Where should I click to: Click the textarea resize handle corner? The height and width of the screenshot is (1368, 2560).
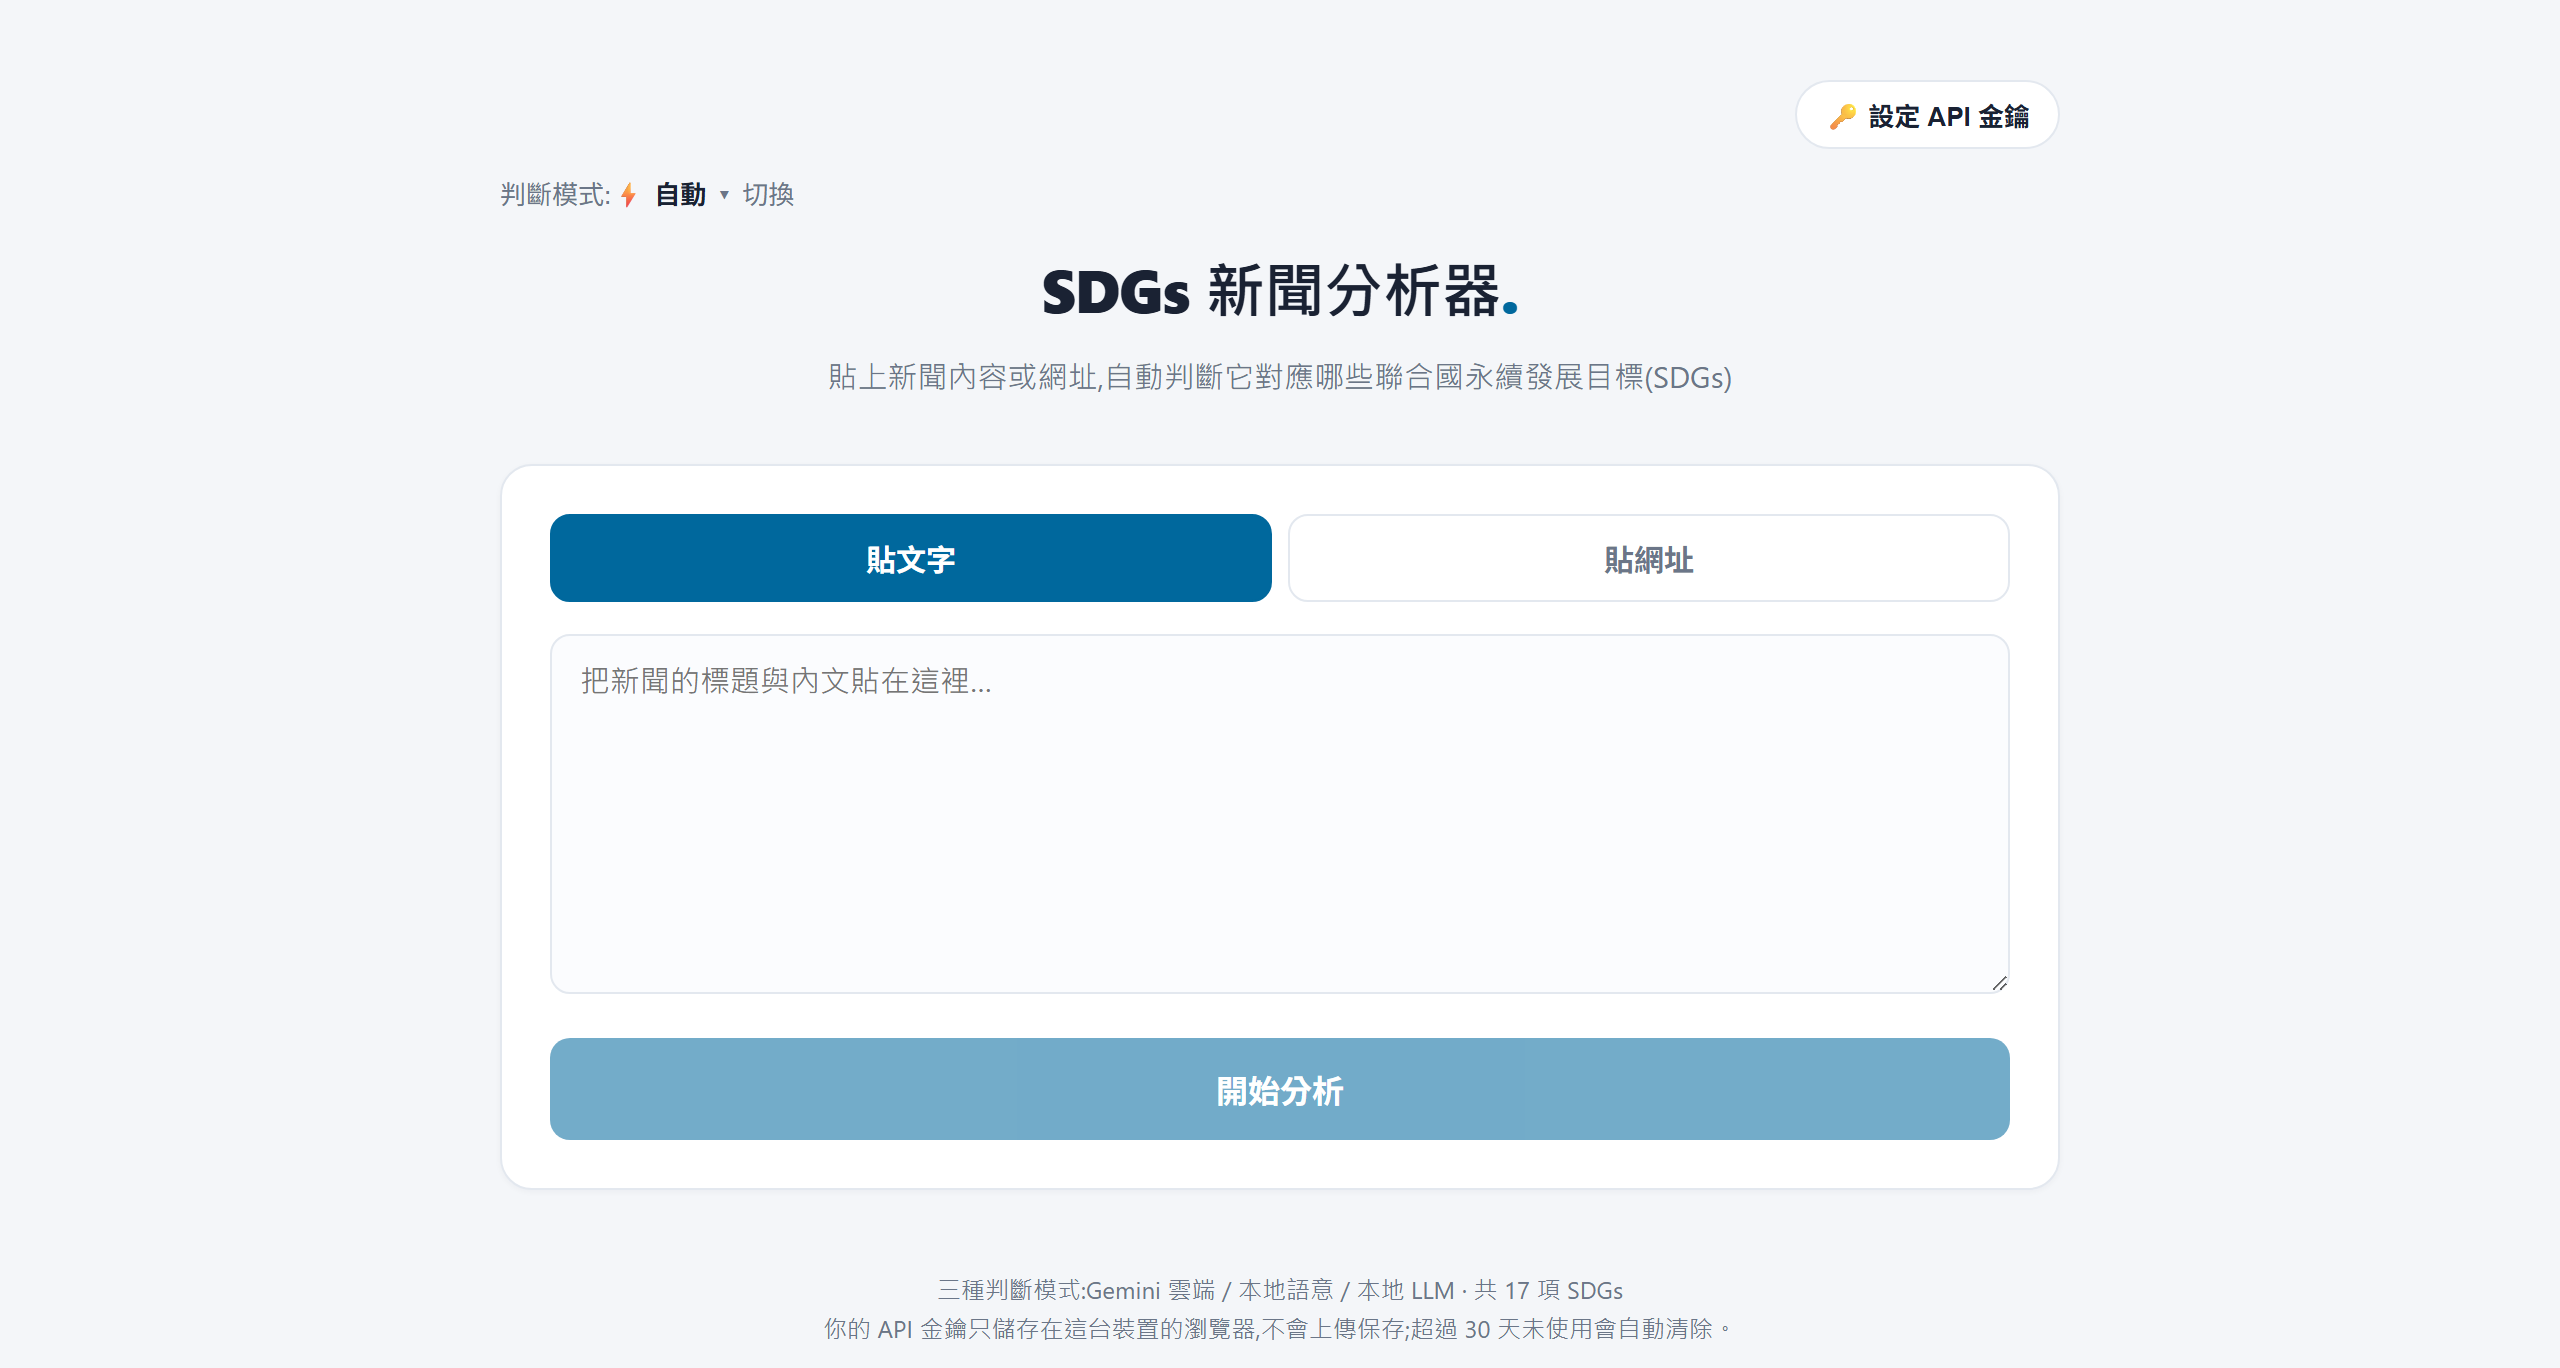click(x=1998, y=983)
